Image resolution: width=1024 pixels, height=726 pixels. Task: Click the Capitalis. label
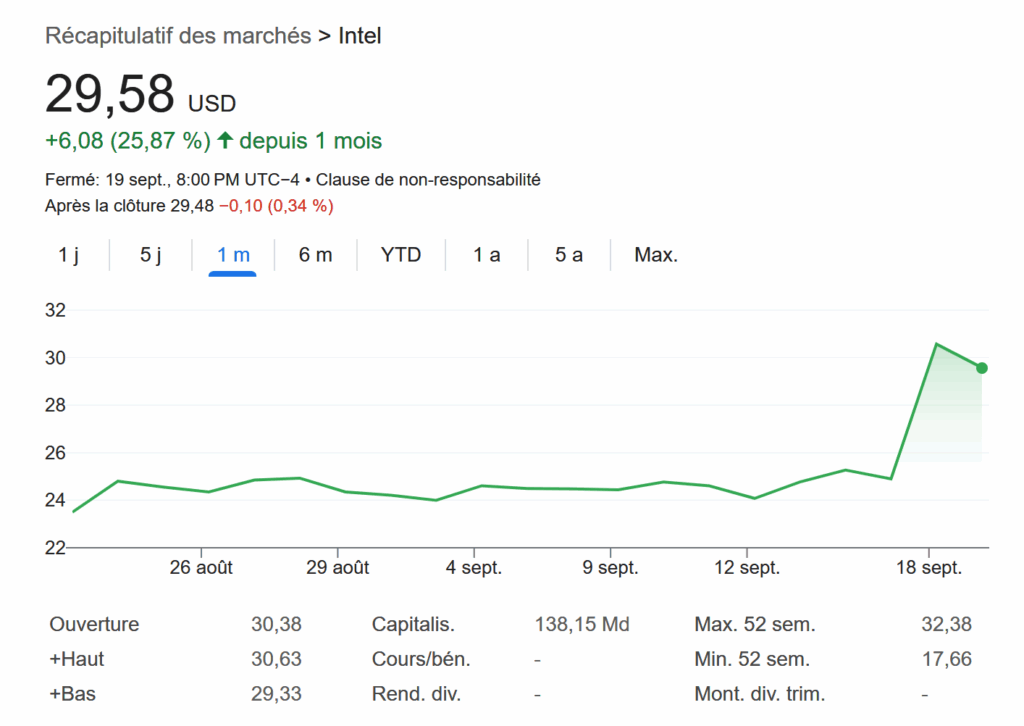pyautogui.click(x=413, y=624)
